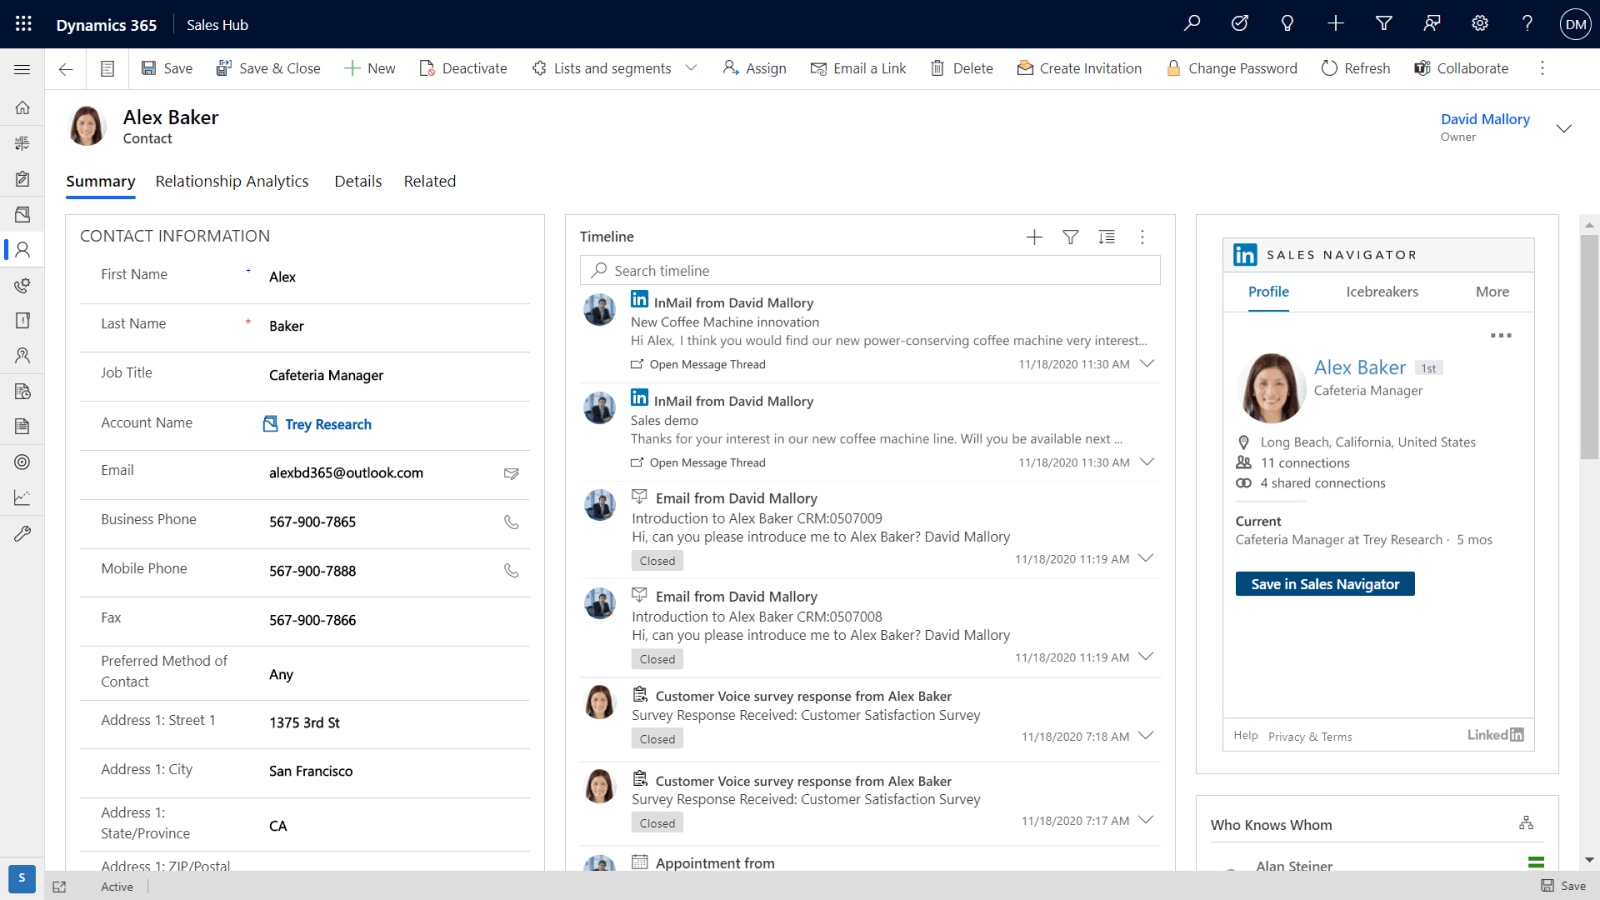1600x900 pixels.
Task: Toggle the Closed status tag on the email activity
Action: (x=657, y=560)
